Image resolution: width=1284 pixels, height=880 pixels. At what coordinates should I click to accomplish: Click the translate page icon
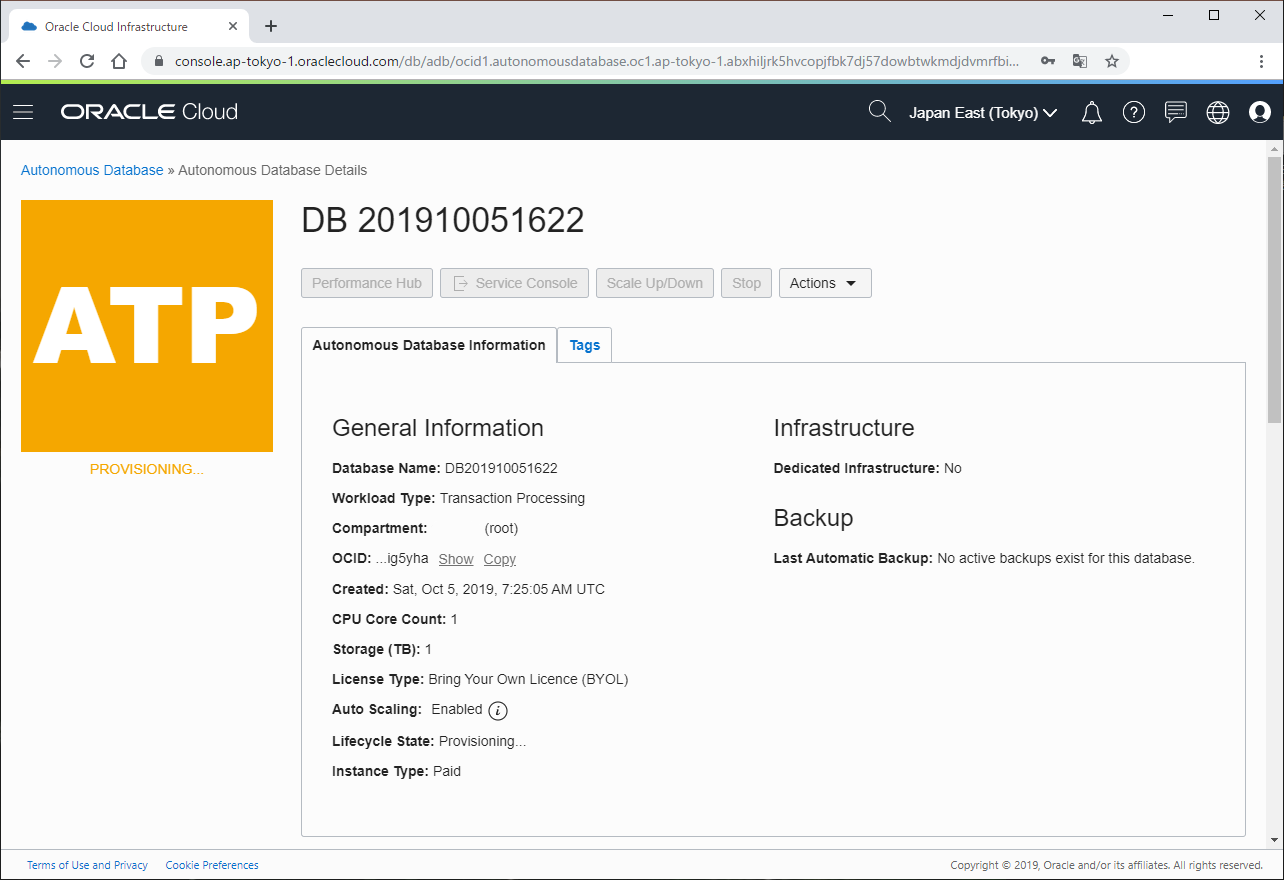[x=1080, y=61]
